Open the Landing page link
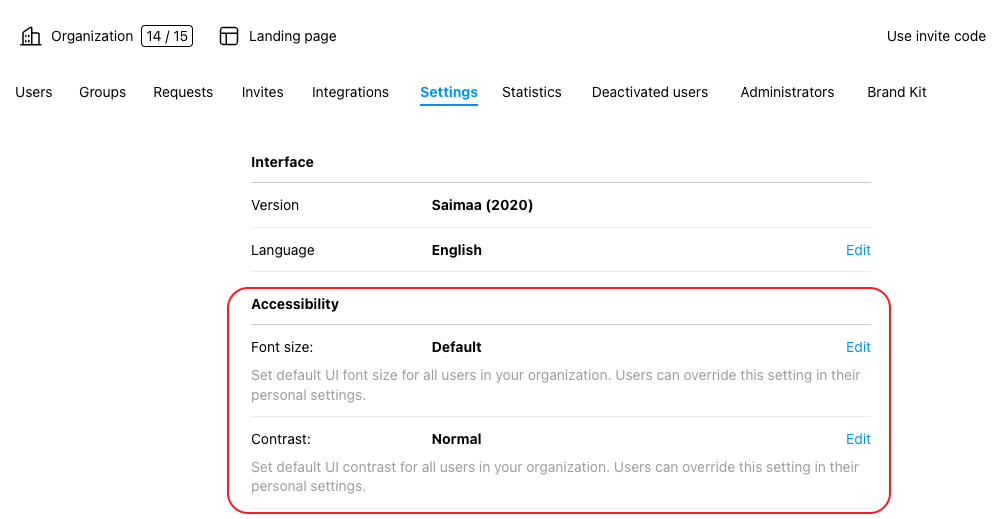This screenshot has width=1007, height=519. (x=292, y=37)
